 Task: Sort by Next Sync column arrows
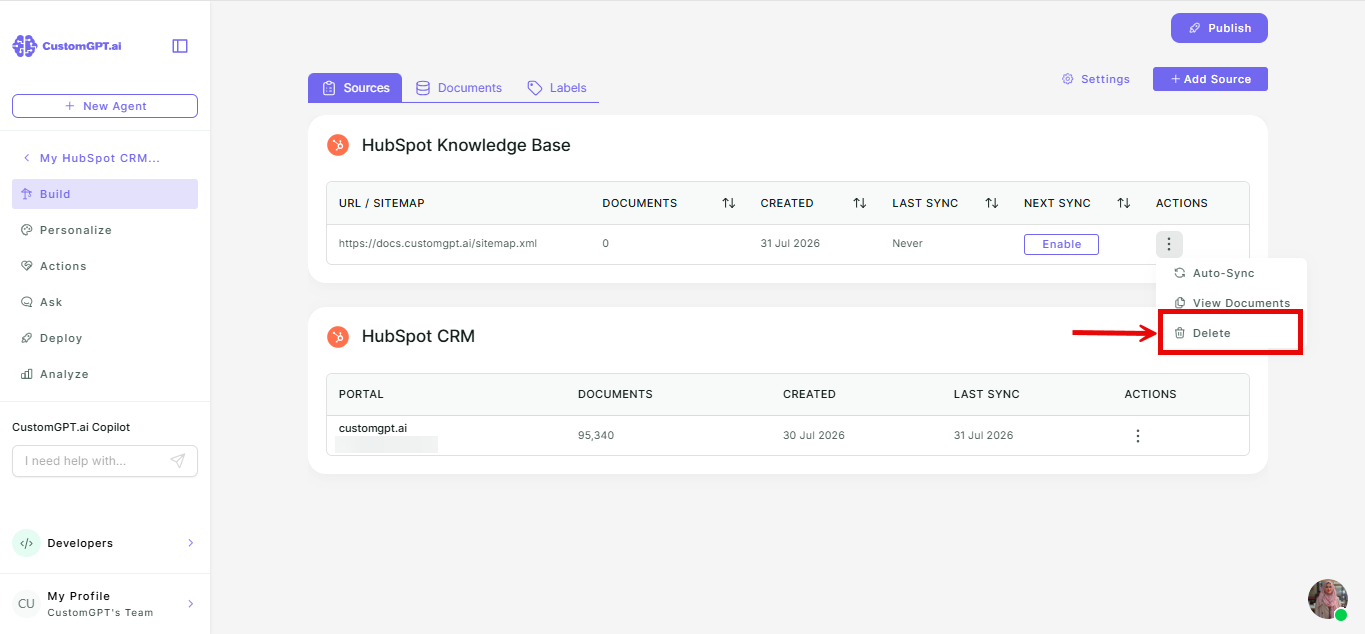1123,203
